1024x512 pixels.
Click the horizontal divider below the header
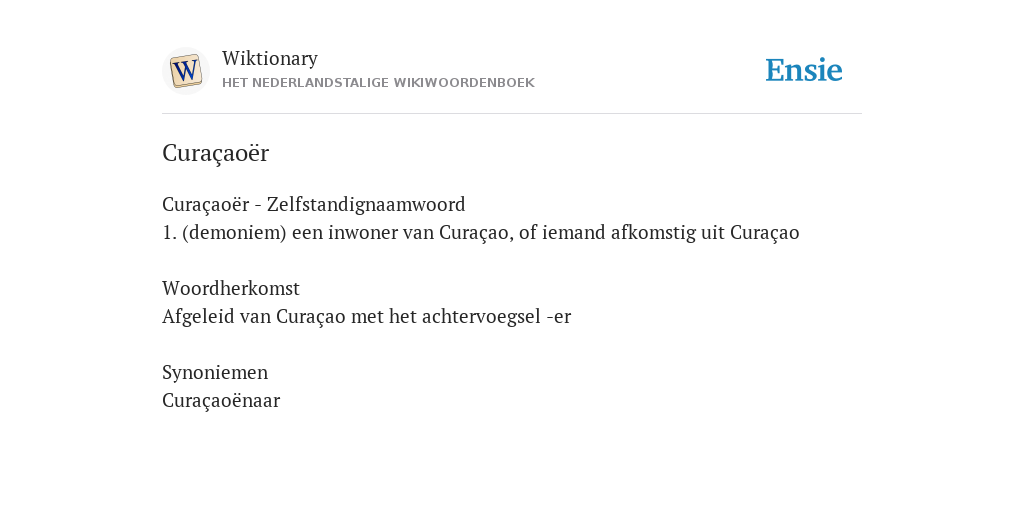pyautogui.click(x=512, y=114)
